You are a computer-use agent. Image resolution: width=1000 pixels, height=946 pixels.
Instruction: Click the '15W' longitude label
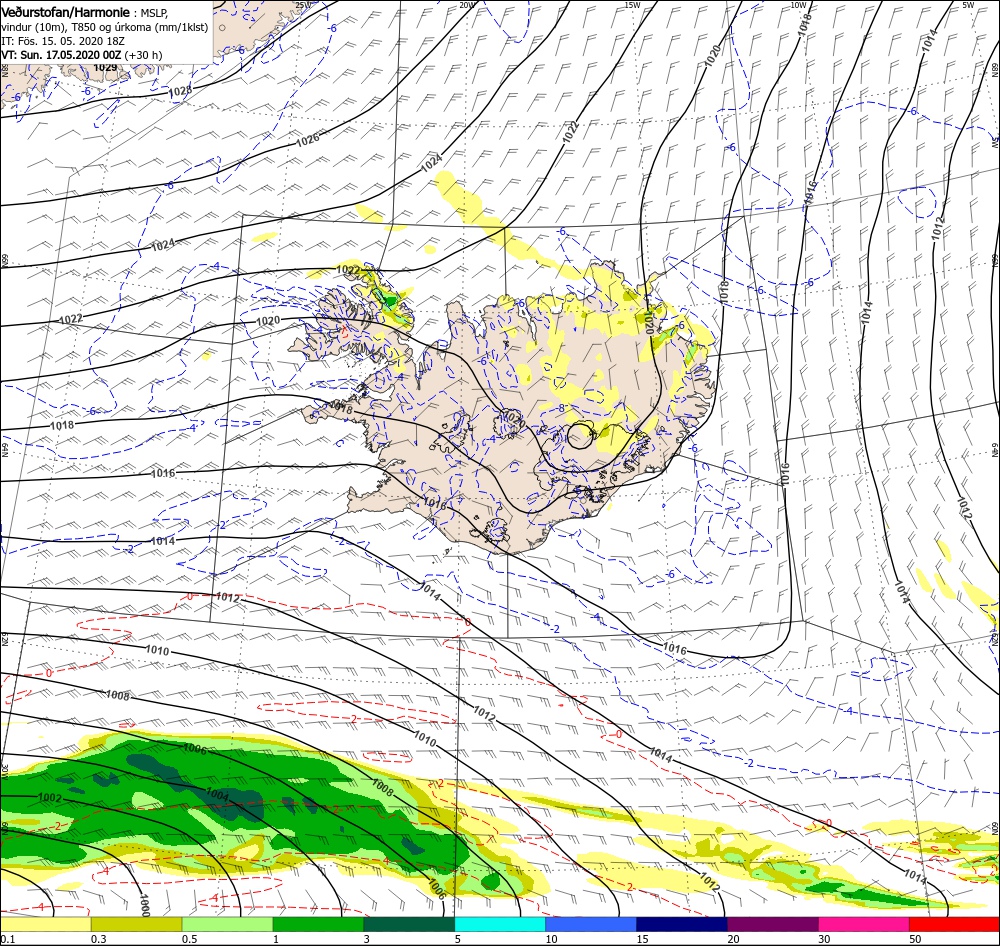pos(632,5)
